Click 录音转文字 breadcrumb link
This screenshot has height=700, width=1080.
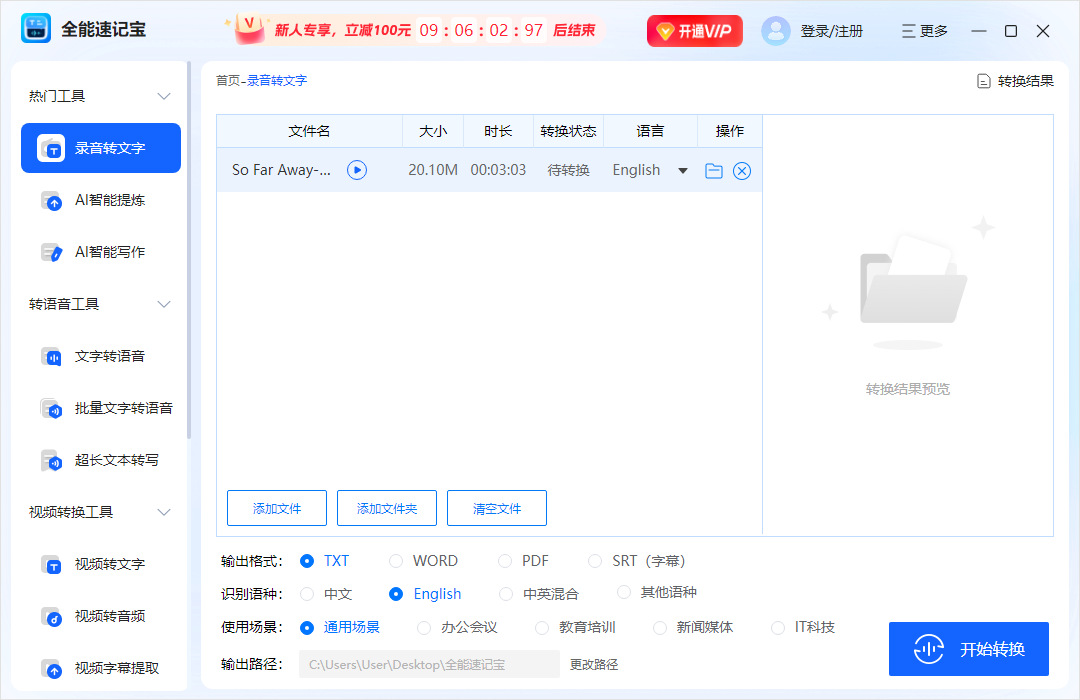coord(277,81)
